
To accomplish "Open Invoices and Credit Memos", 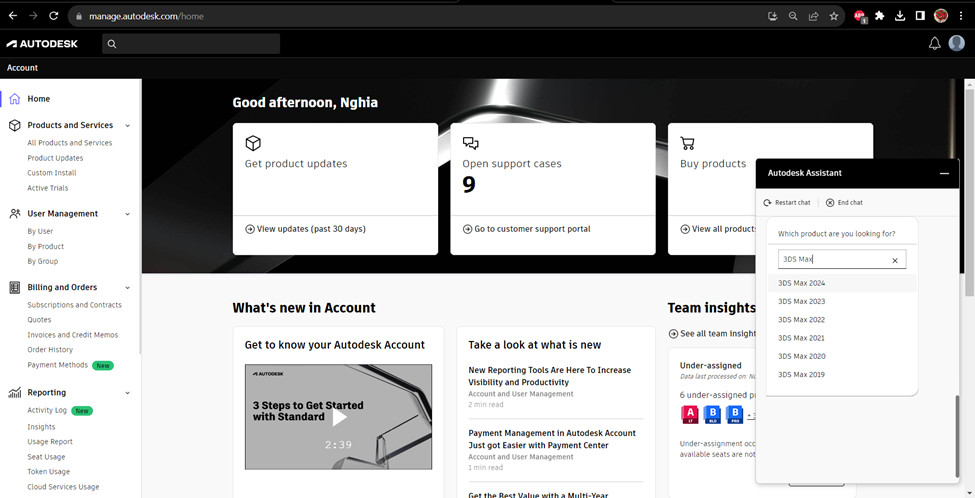I will 73,335.
